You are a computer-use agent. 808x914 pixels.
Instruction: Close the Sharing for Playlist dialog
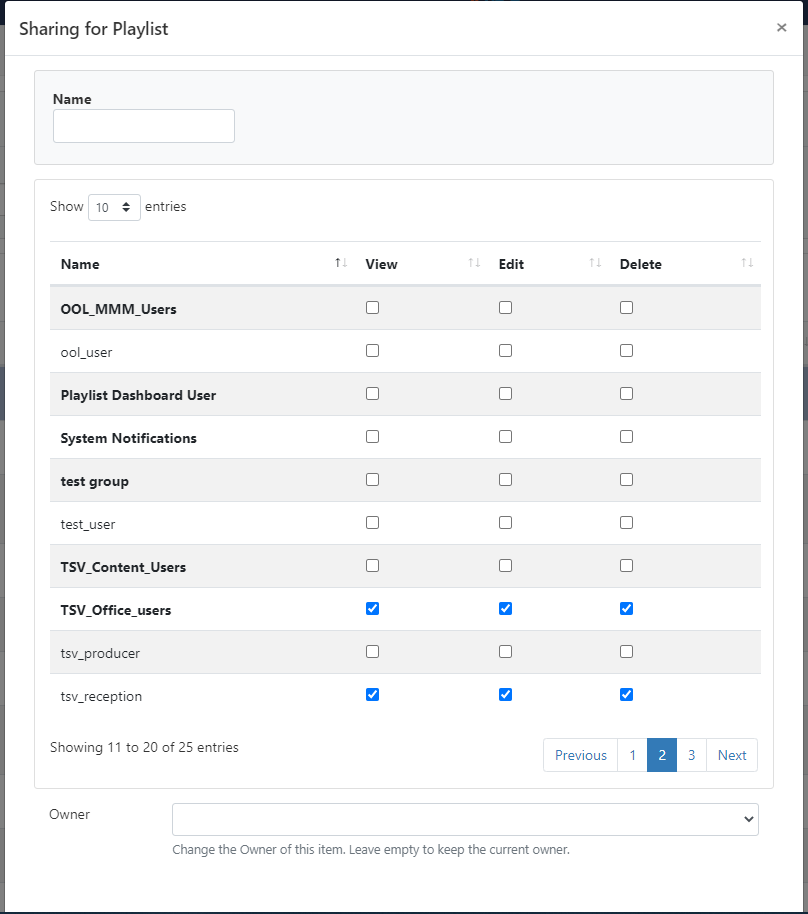coord(781,27)
